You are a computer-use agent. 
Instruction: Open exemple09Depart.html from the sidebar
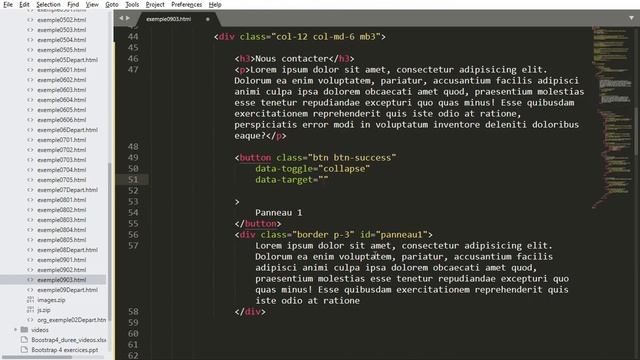(67, 290)
